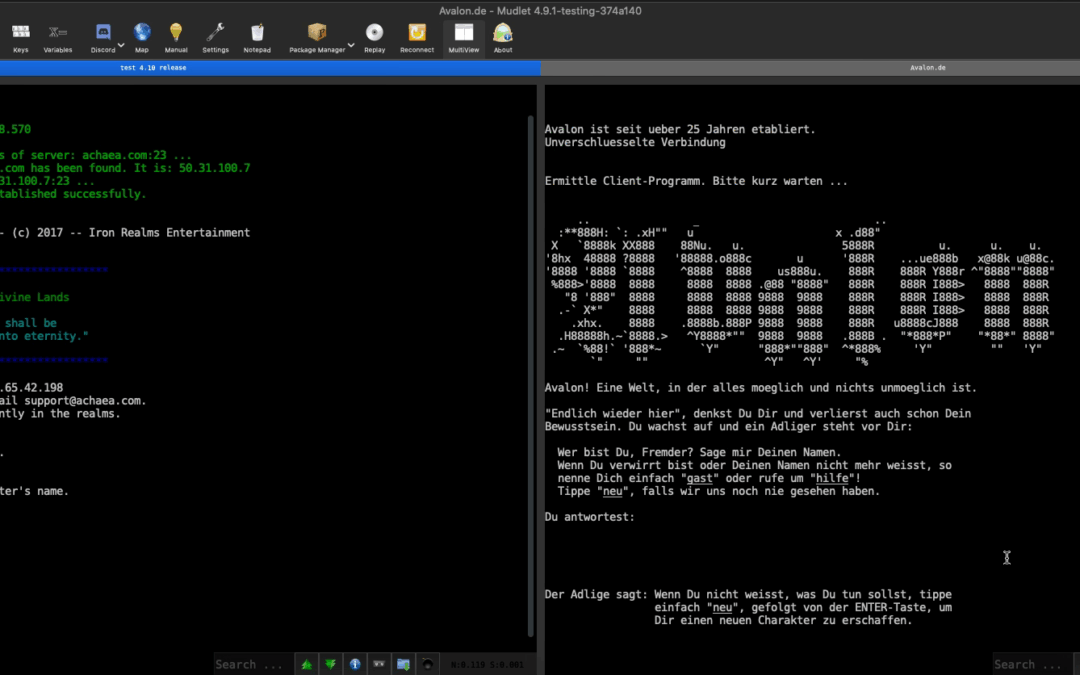
Task: Click the 'Du antwortest:' prompt line
Action: pos(590,517)
